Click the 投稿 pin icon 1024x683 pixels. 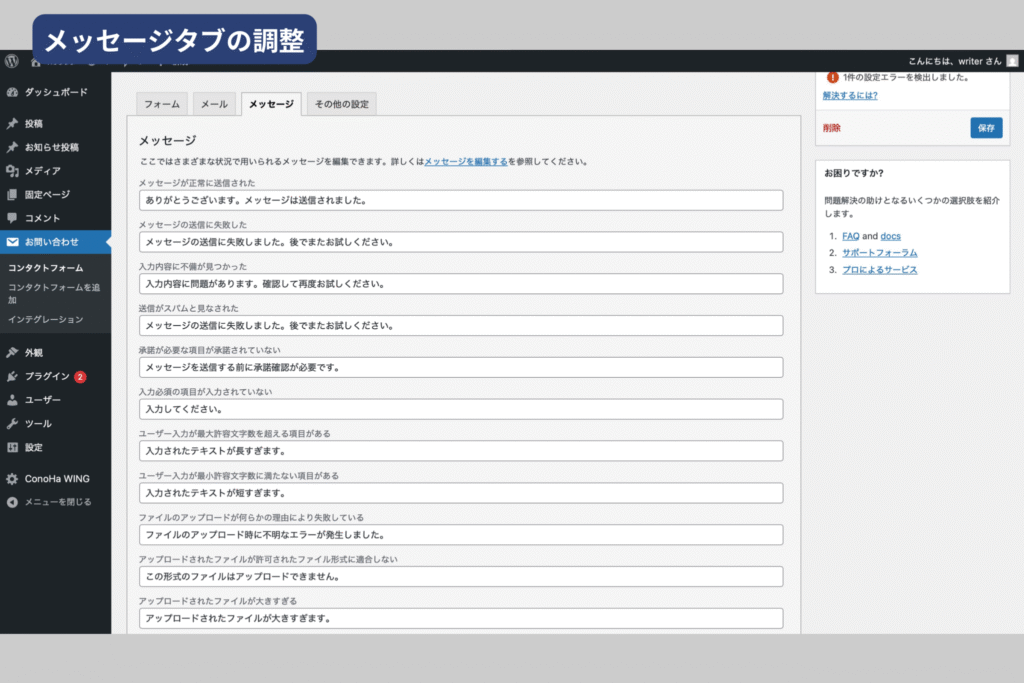(12, 124)
